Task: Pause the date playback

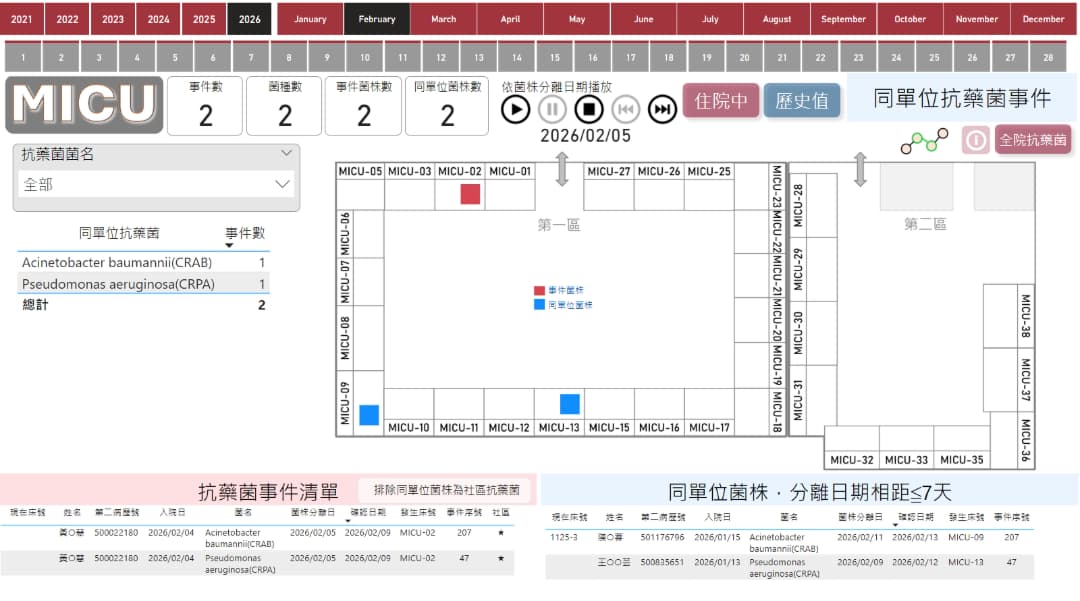Action: (552, 109)
